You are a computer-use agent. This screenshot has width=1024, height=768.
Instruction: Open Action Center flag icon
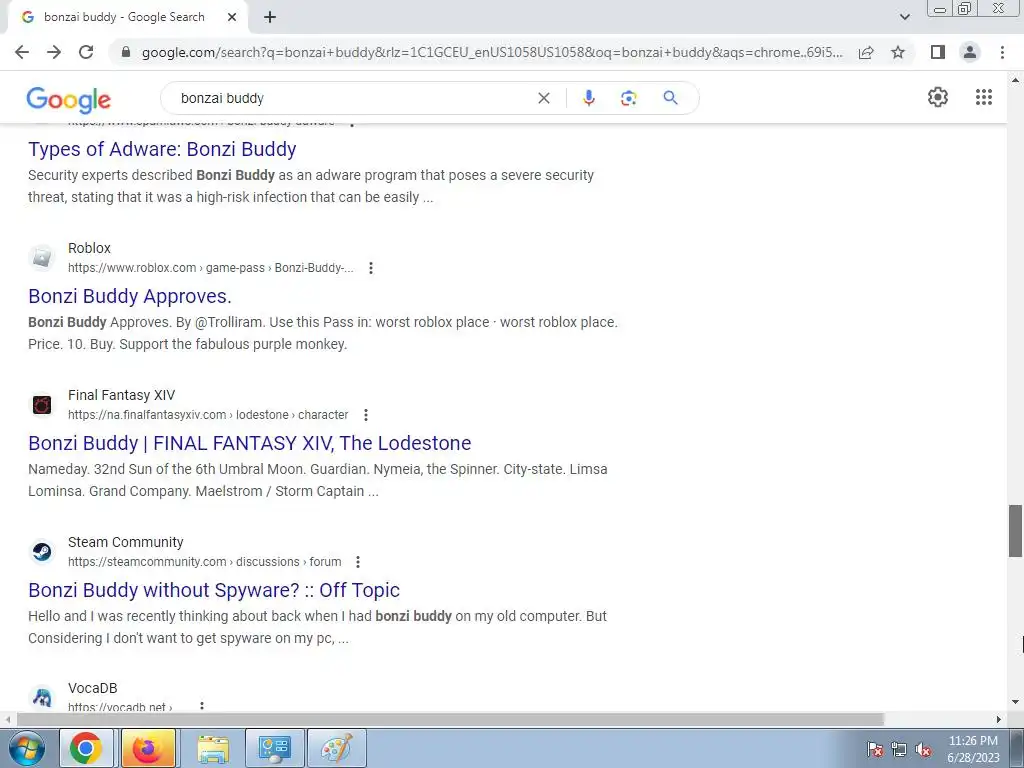(x=875, y=749)
